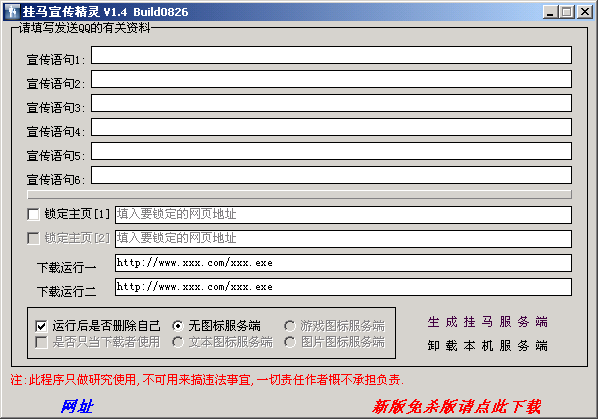
Task: Open the red 新版免杀版请点此下载 link
Action: (x=456, y=406)
